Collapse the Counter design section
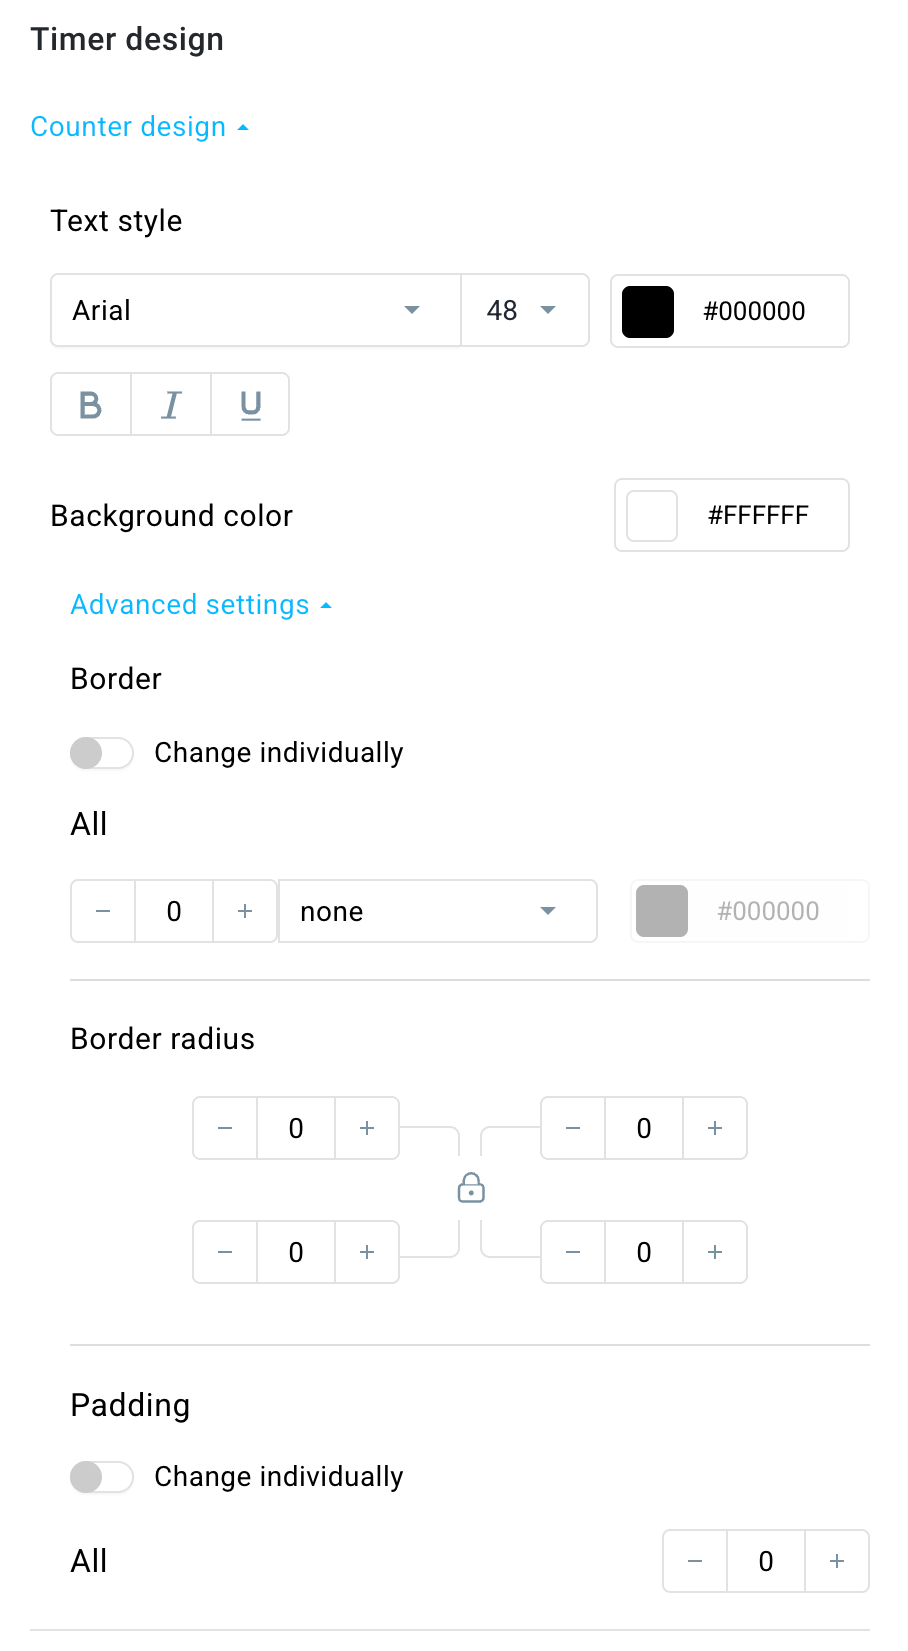 click(140, 126)
